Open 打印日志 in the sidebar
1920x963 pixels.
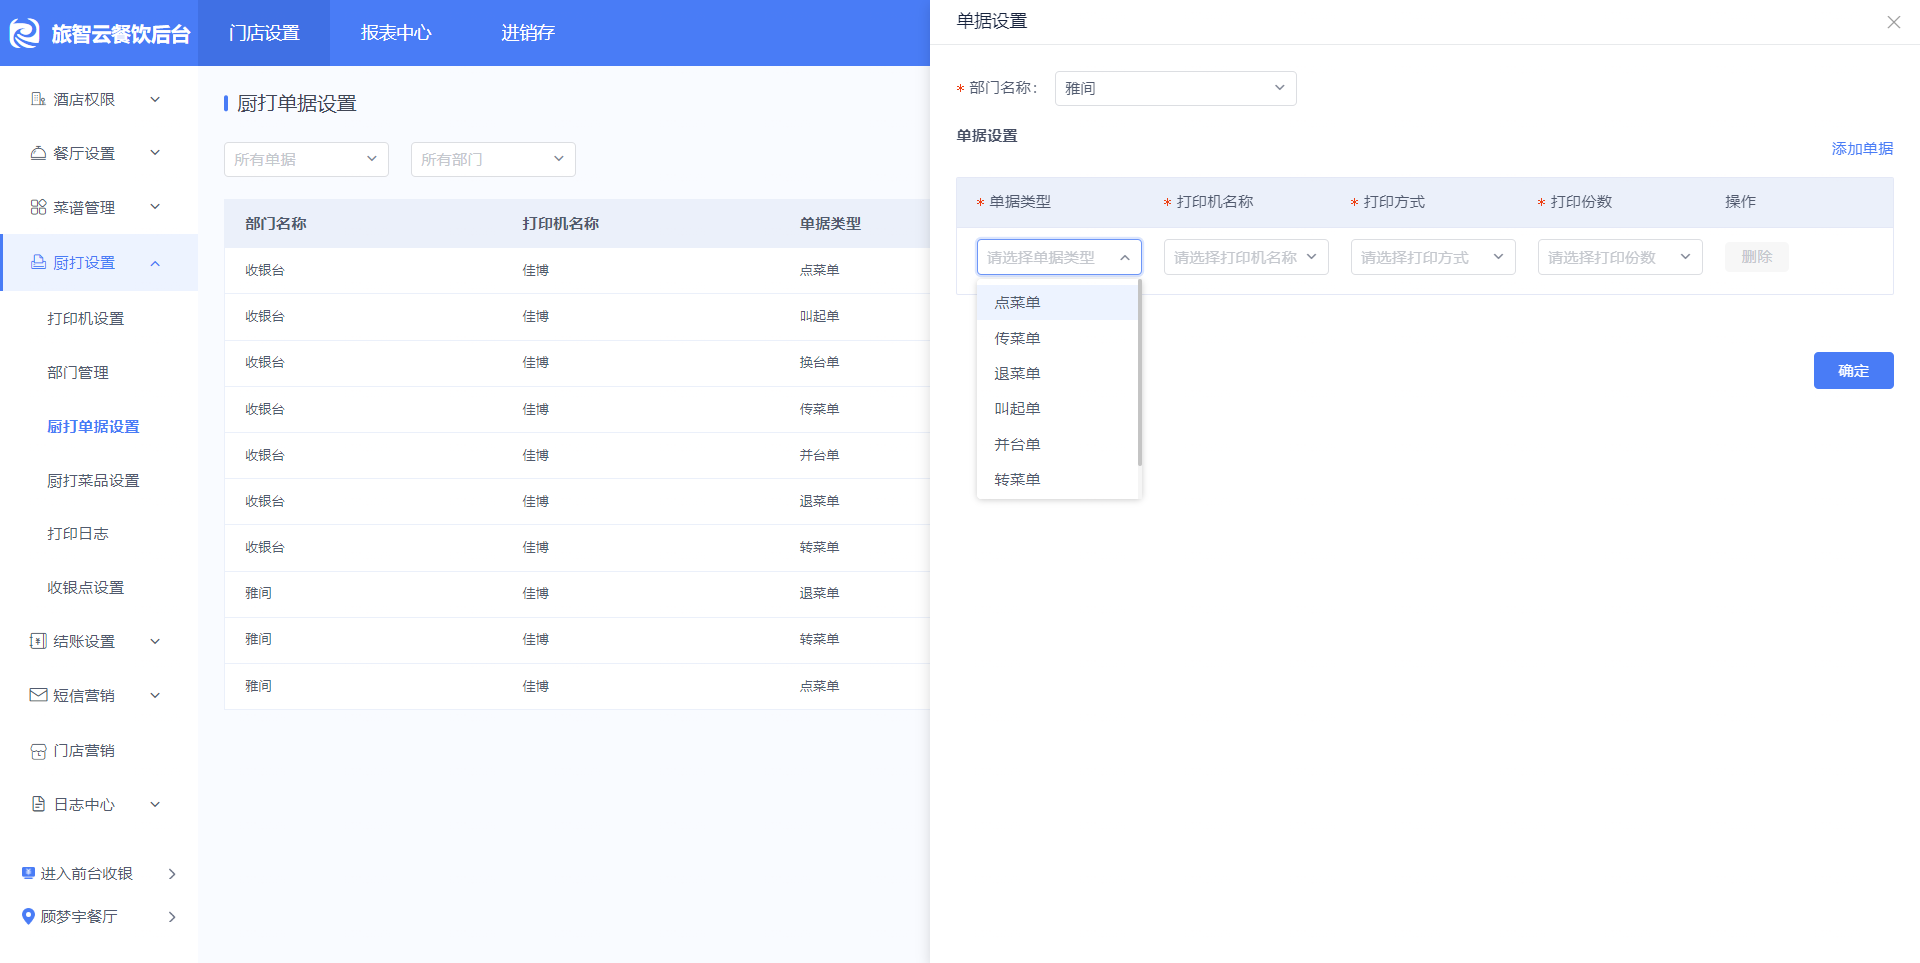pyautogui.click(x=78, y=534)
